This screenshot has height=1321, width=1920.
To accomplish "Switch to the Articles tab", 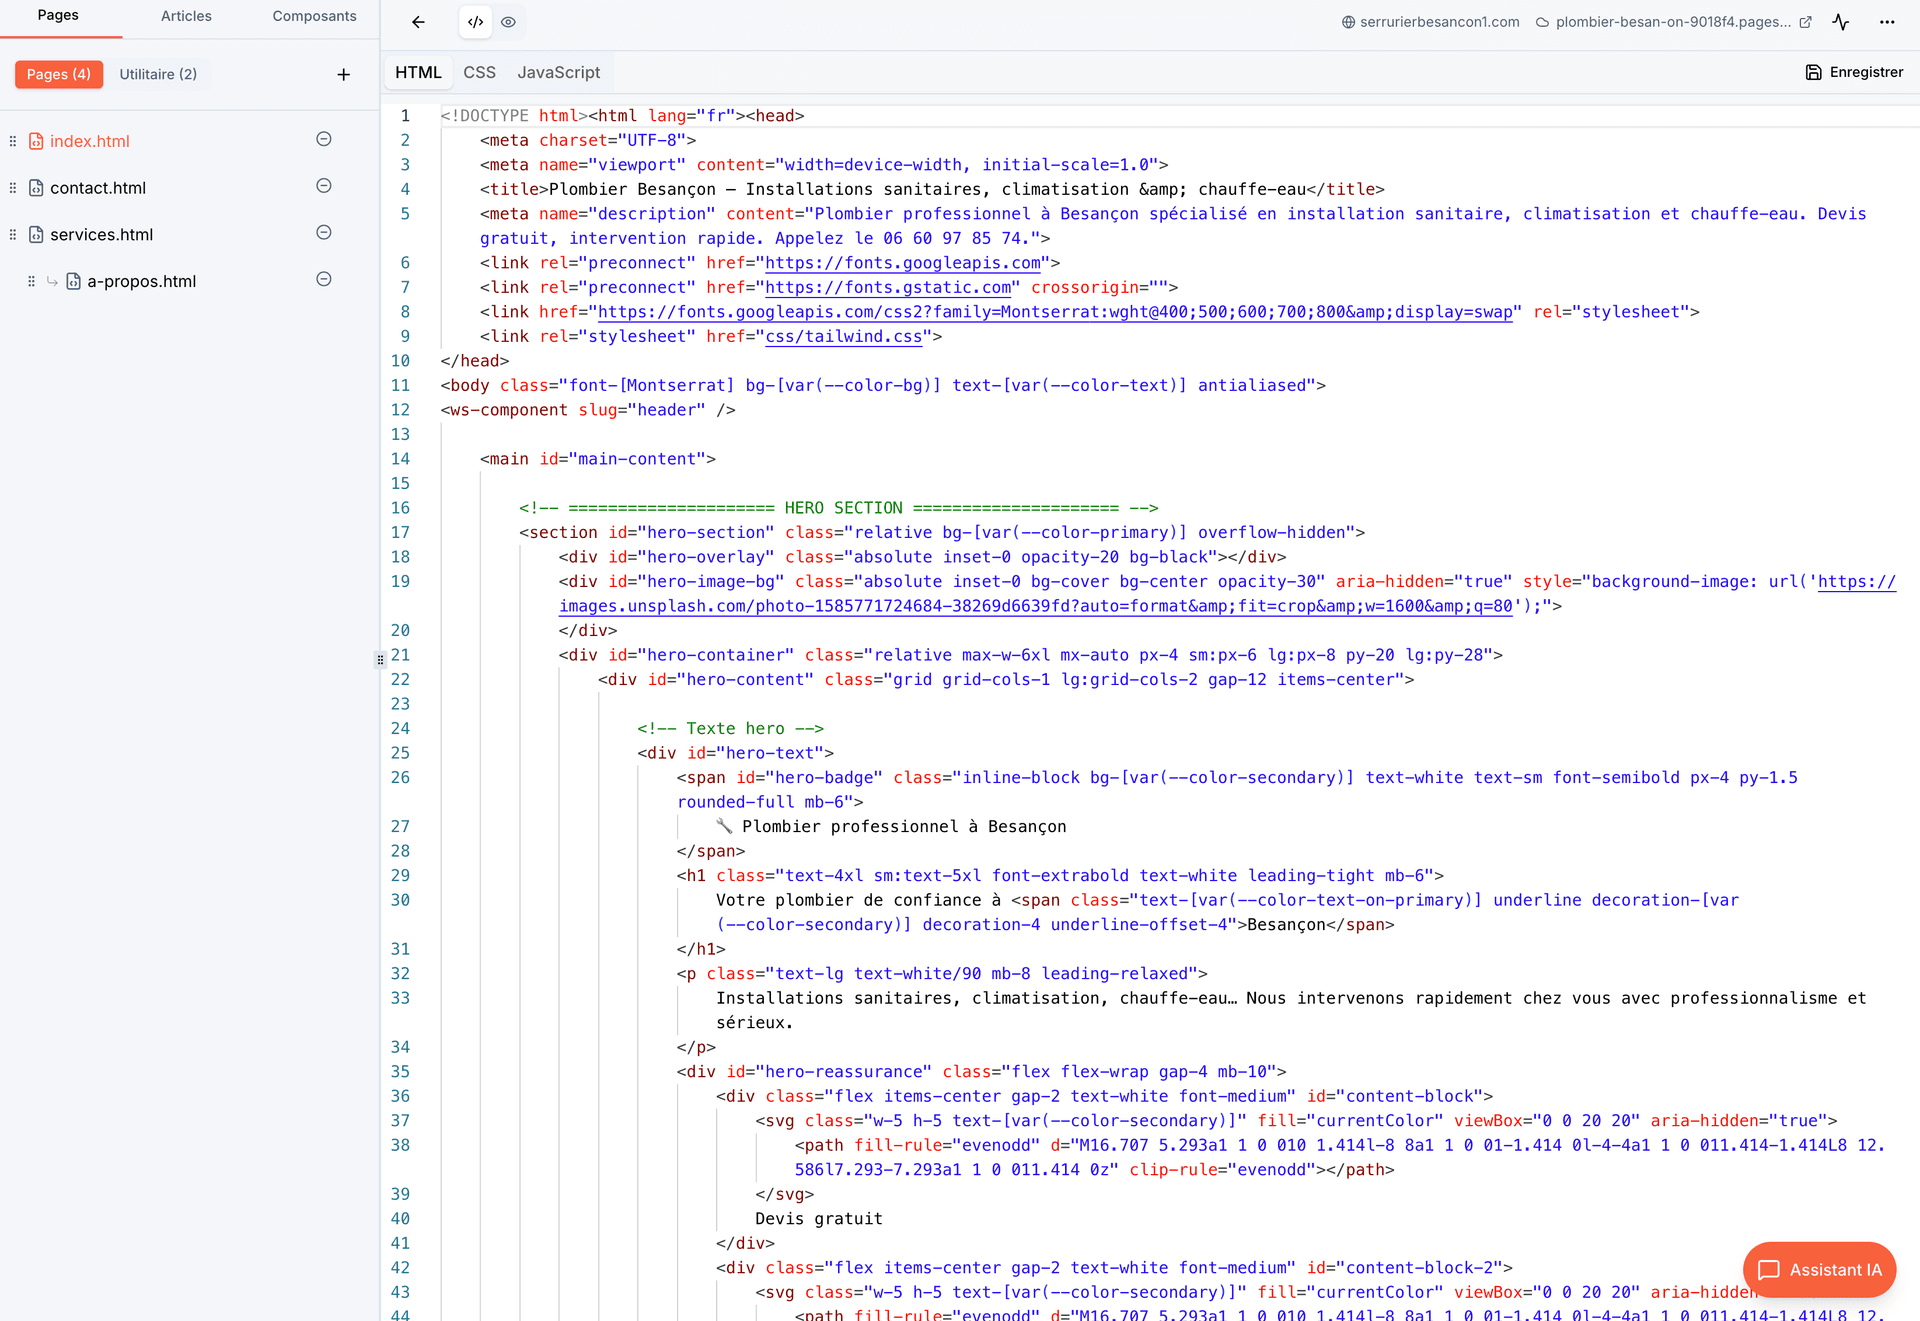I will click(x=186, y=16).
